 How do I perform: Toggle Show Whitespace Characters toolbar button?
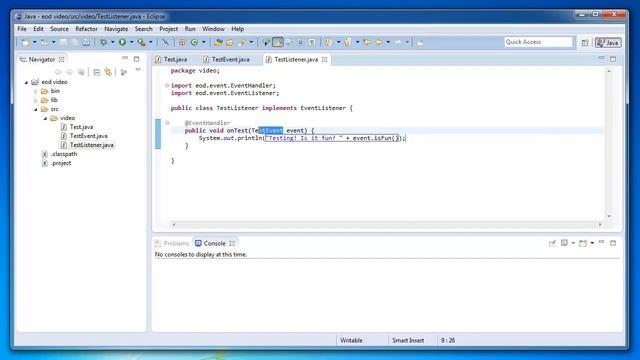(x=312, y=42)
